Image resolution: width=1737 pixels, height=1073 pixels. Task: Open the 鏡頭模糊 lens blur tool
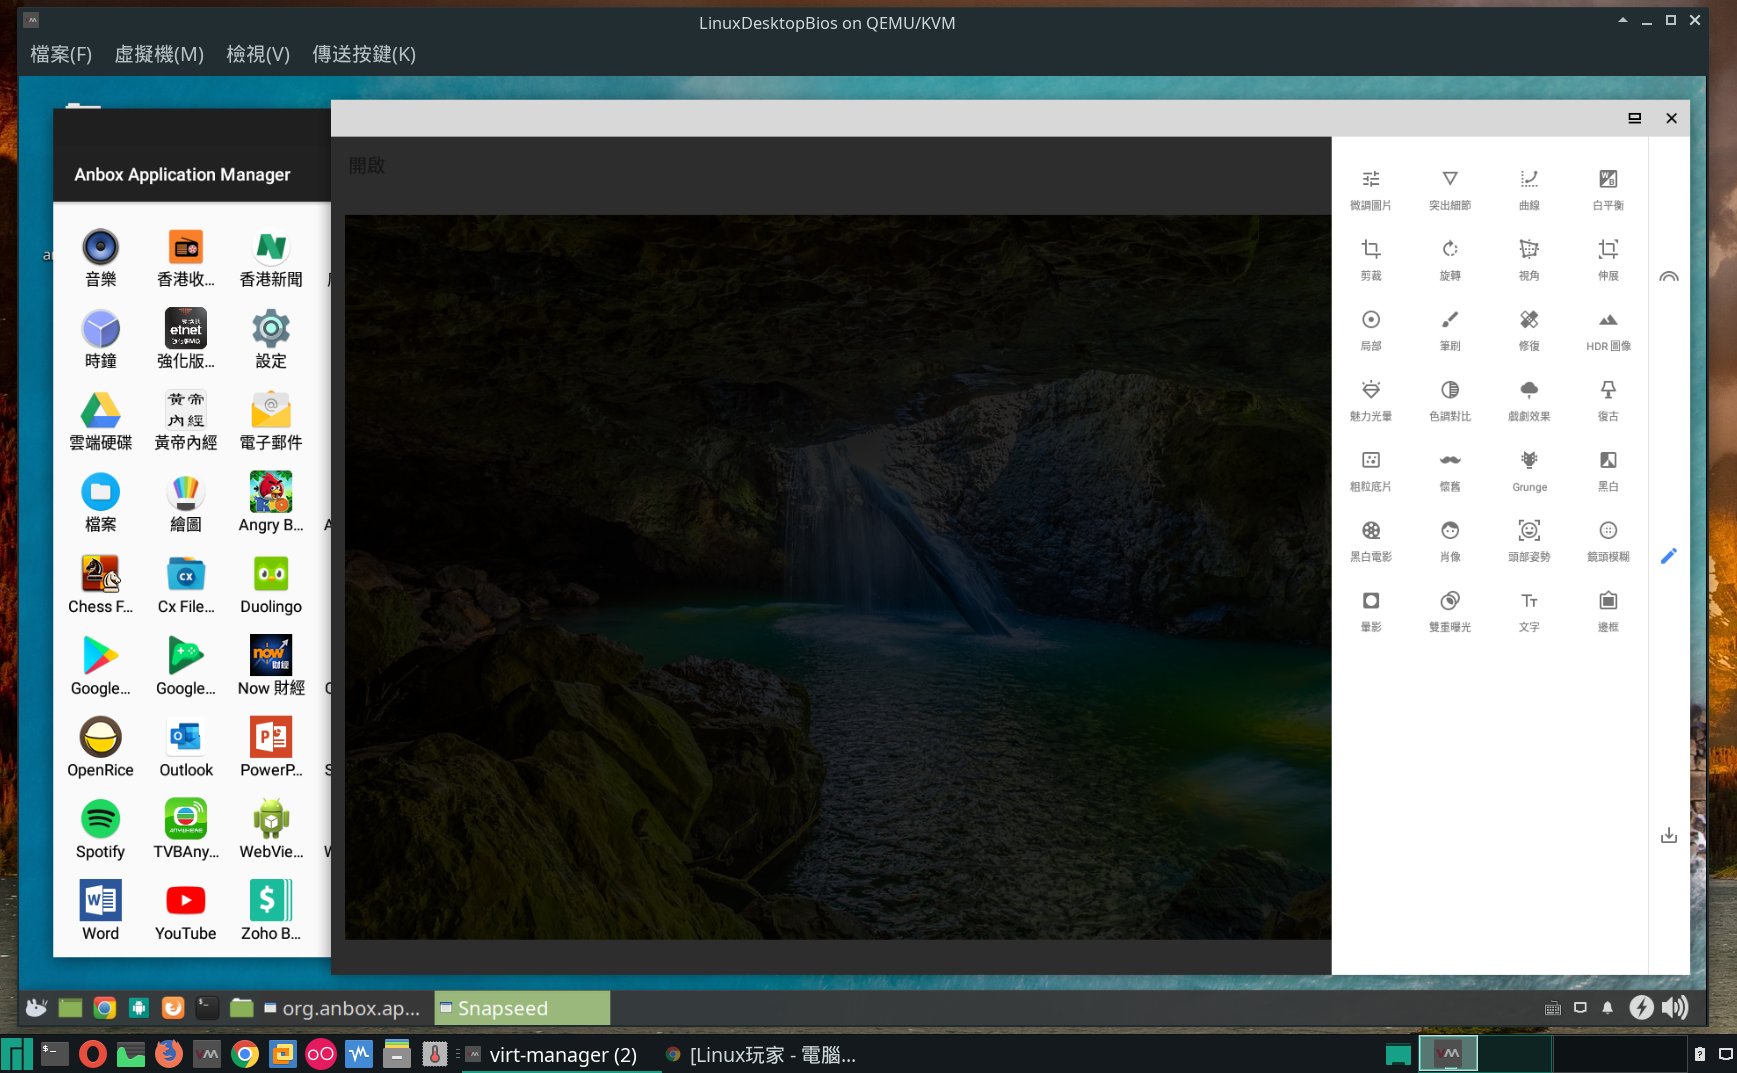(x=1607, y=540)
